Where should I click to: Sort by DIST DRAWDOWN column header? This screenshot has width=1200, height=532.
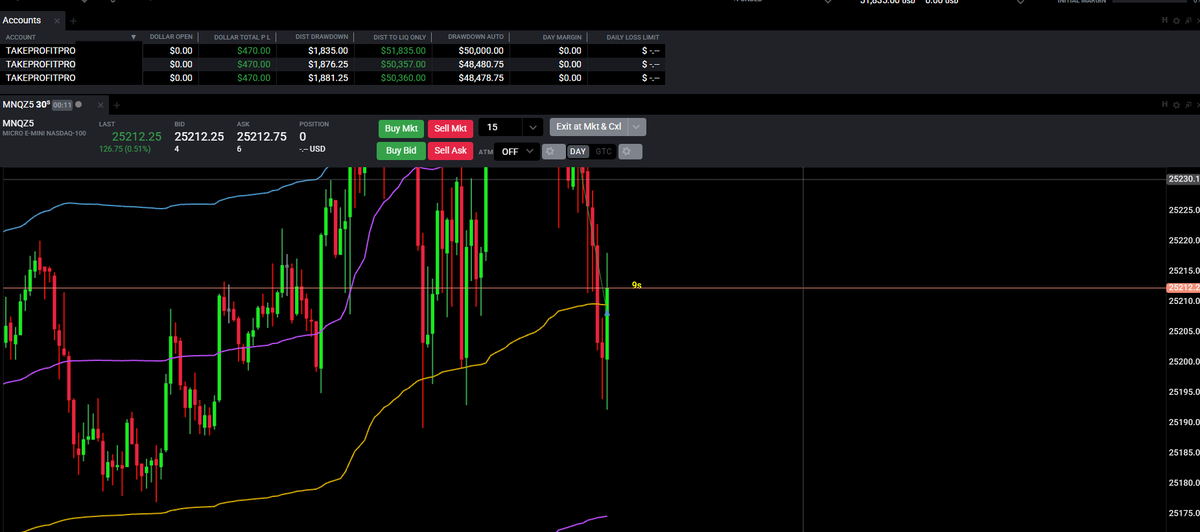(x=321, y=37)
